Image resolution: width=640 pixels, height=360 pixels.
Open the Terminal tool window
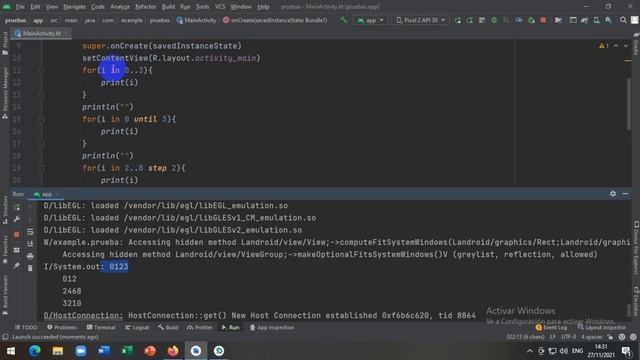pos(101,327)
